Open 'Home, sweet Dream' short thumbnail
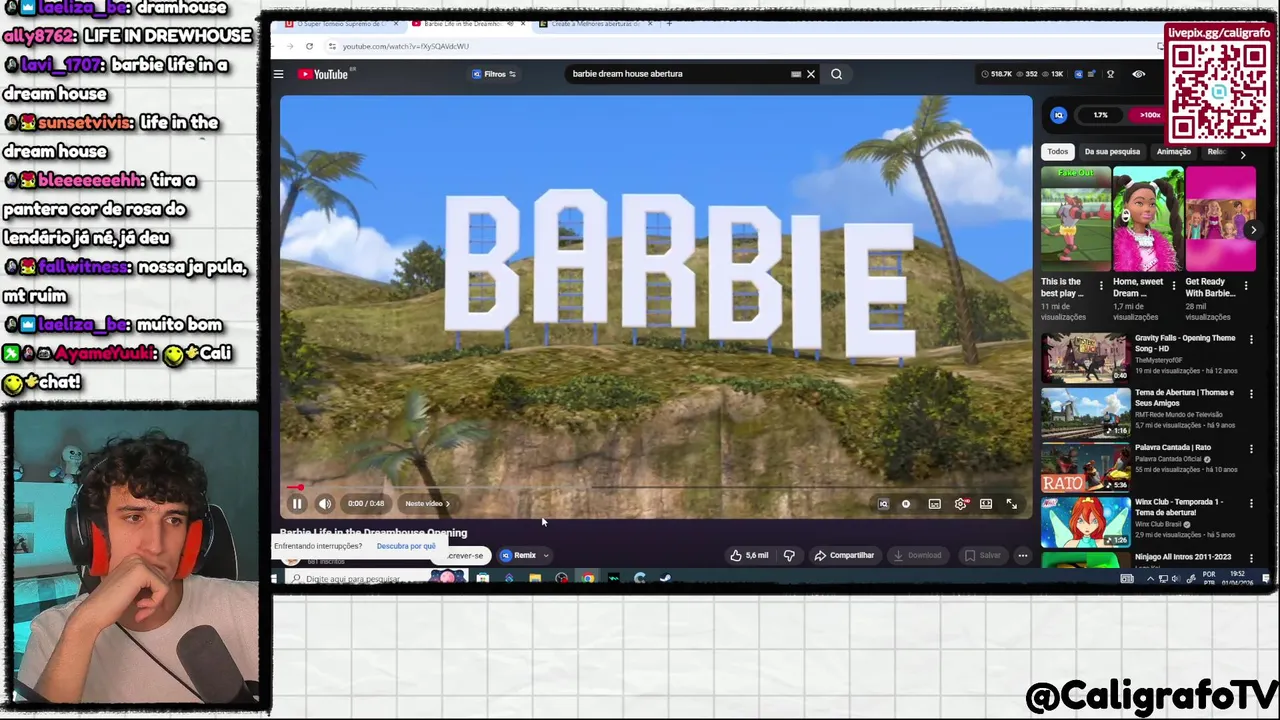Viewport: 1280px width, 720px height. click(1148, 220)
